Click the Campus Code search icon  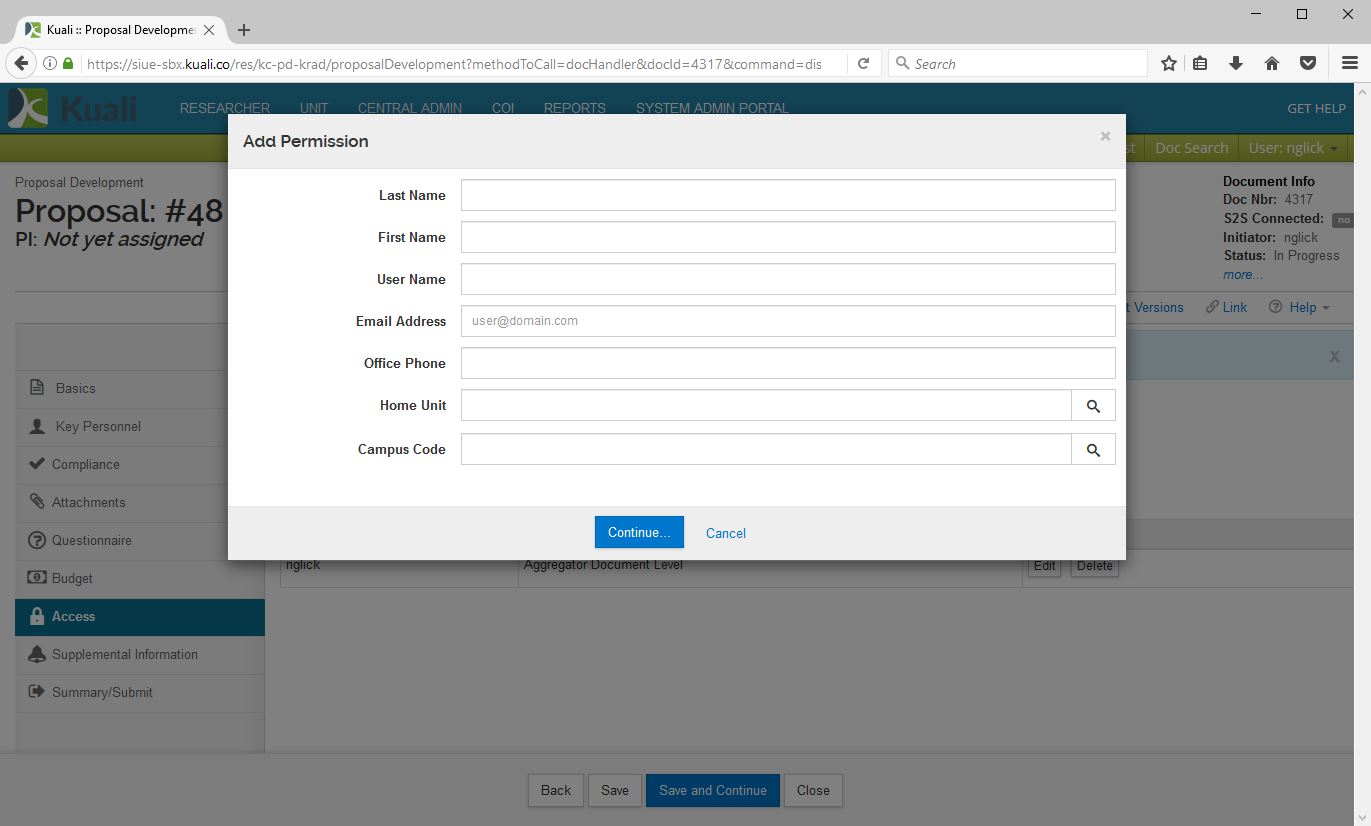coord(1093,450)
